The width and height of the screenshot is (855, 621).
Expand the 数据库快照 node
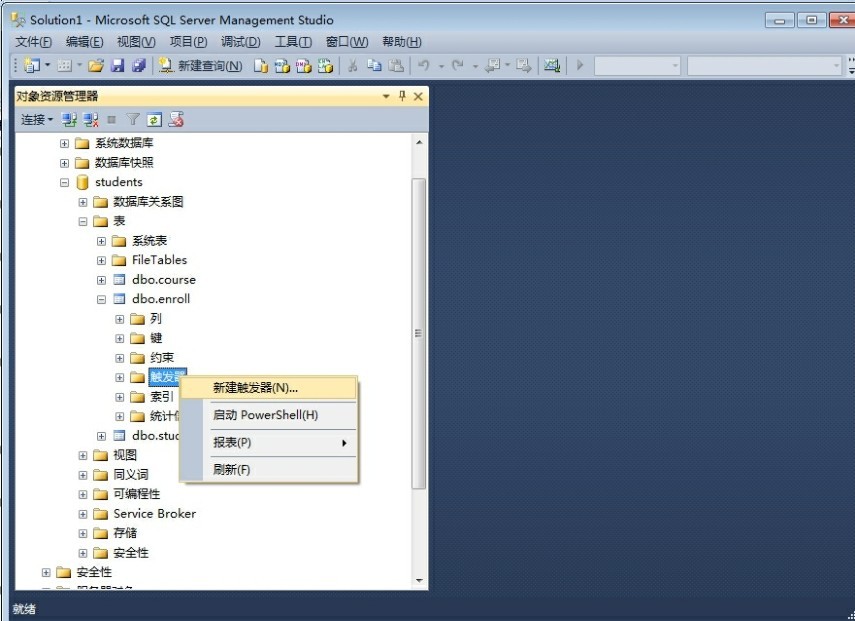pyautogui.click(x=64, y=163)
